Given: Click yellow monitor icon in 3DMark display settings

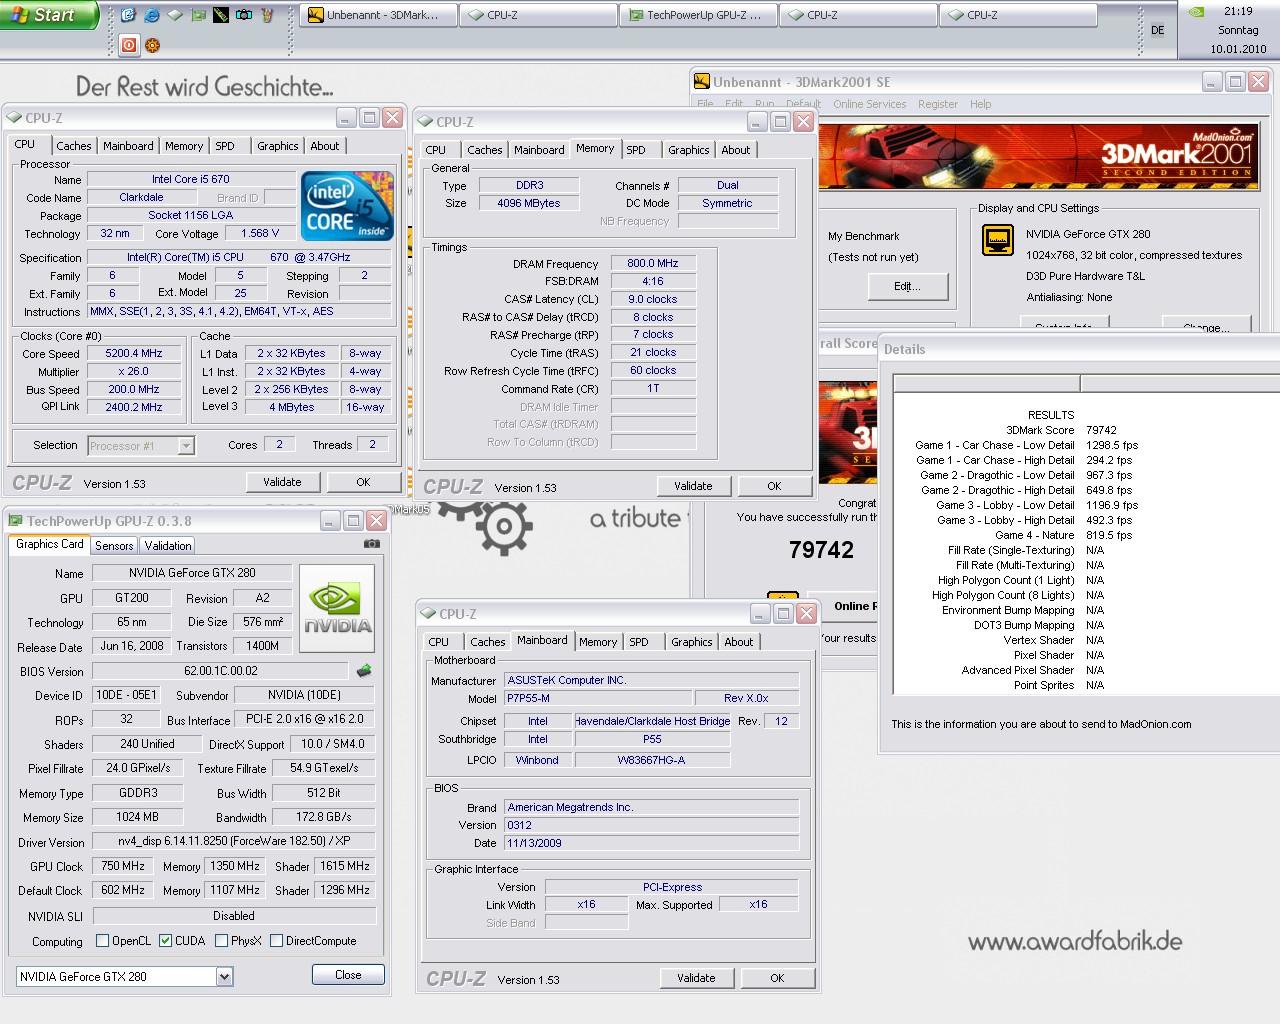Looking at the screenshot, I should [x=997, y=240].
